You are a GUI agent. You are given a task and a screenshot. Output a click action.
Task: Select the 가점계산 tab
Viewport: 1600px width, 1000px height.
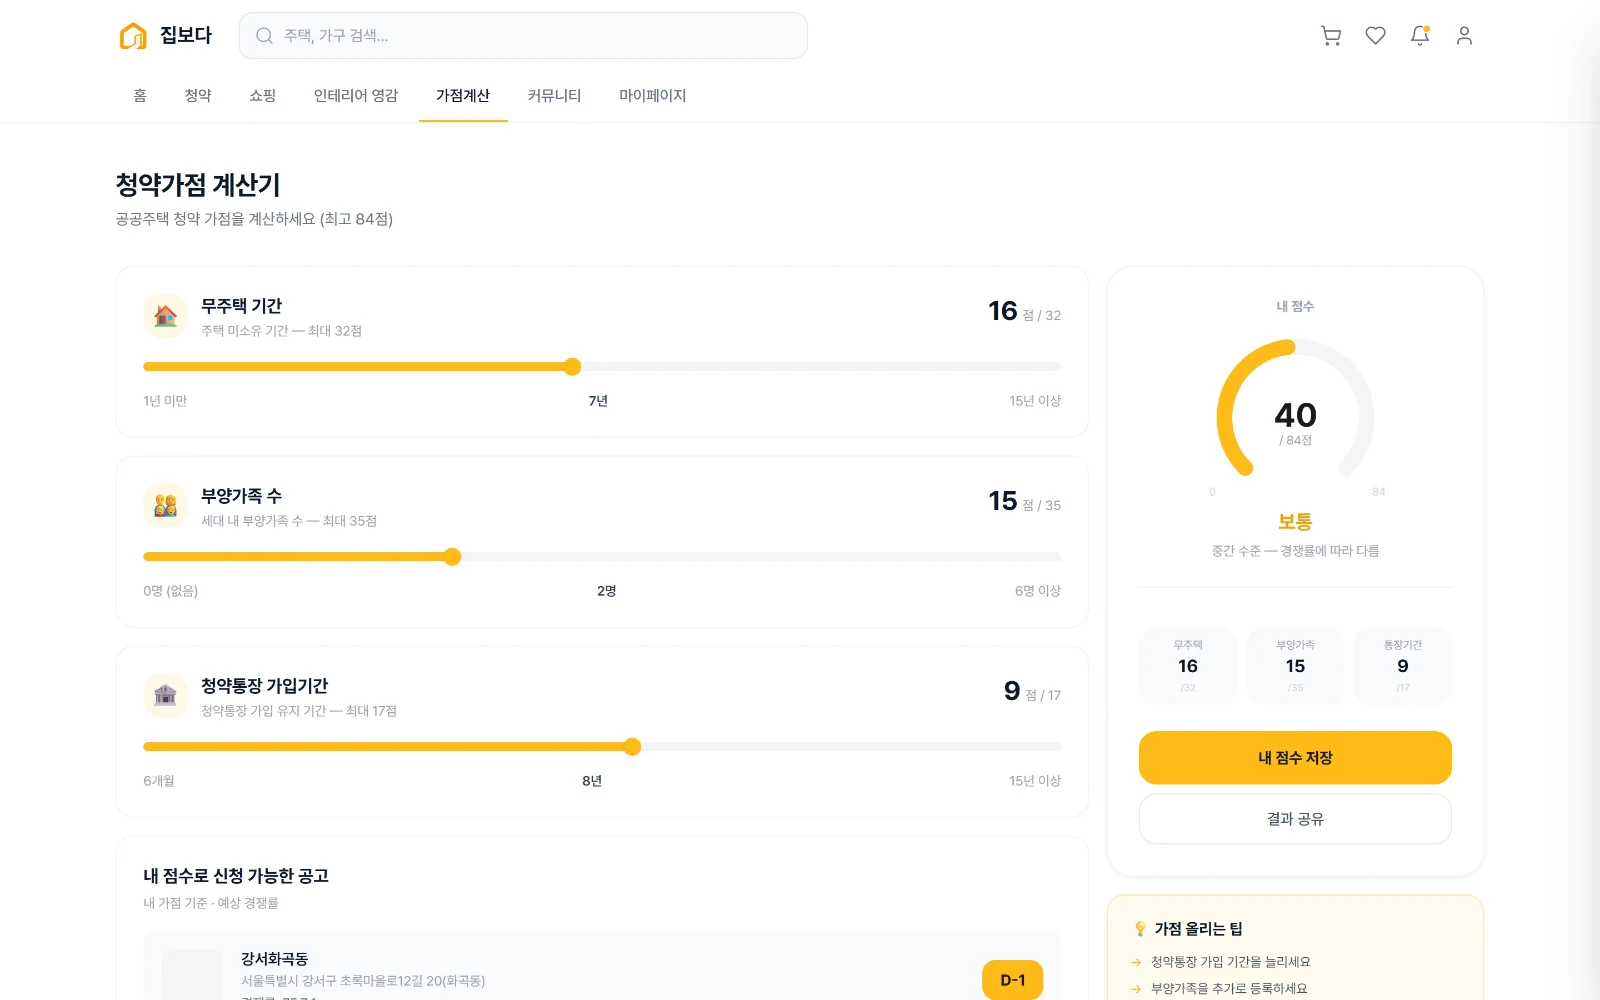[x=463, y=96]
